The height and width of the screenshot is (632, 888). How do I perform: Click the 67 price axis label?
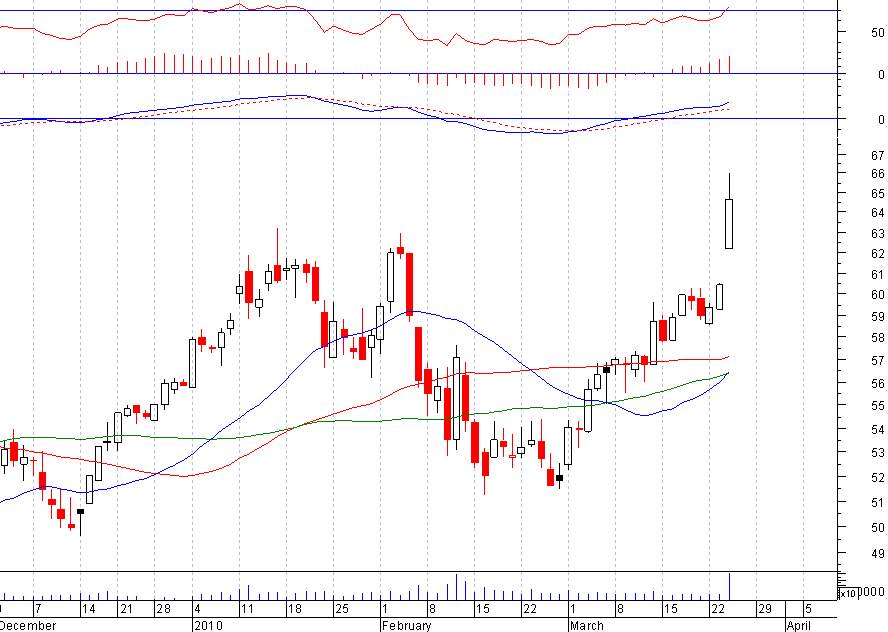877,155
